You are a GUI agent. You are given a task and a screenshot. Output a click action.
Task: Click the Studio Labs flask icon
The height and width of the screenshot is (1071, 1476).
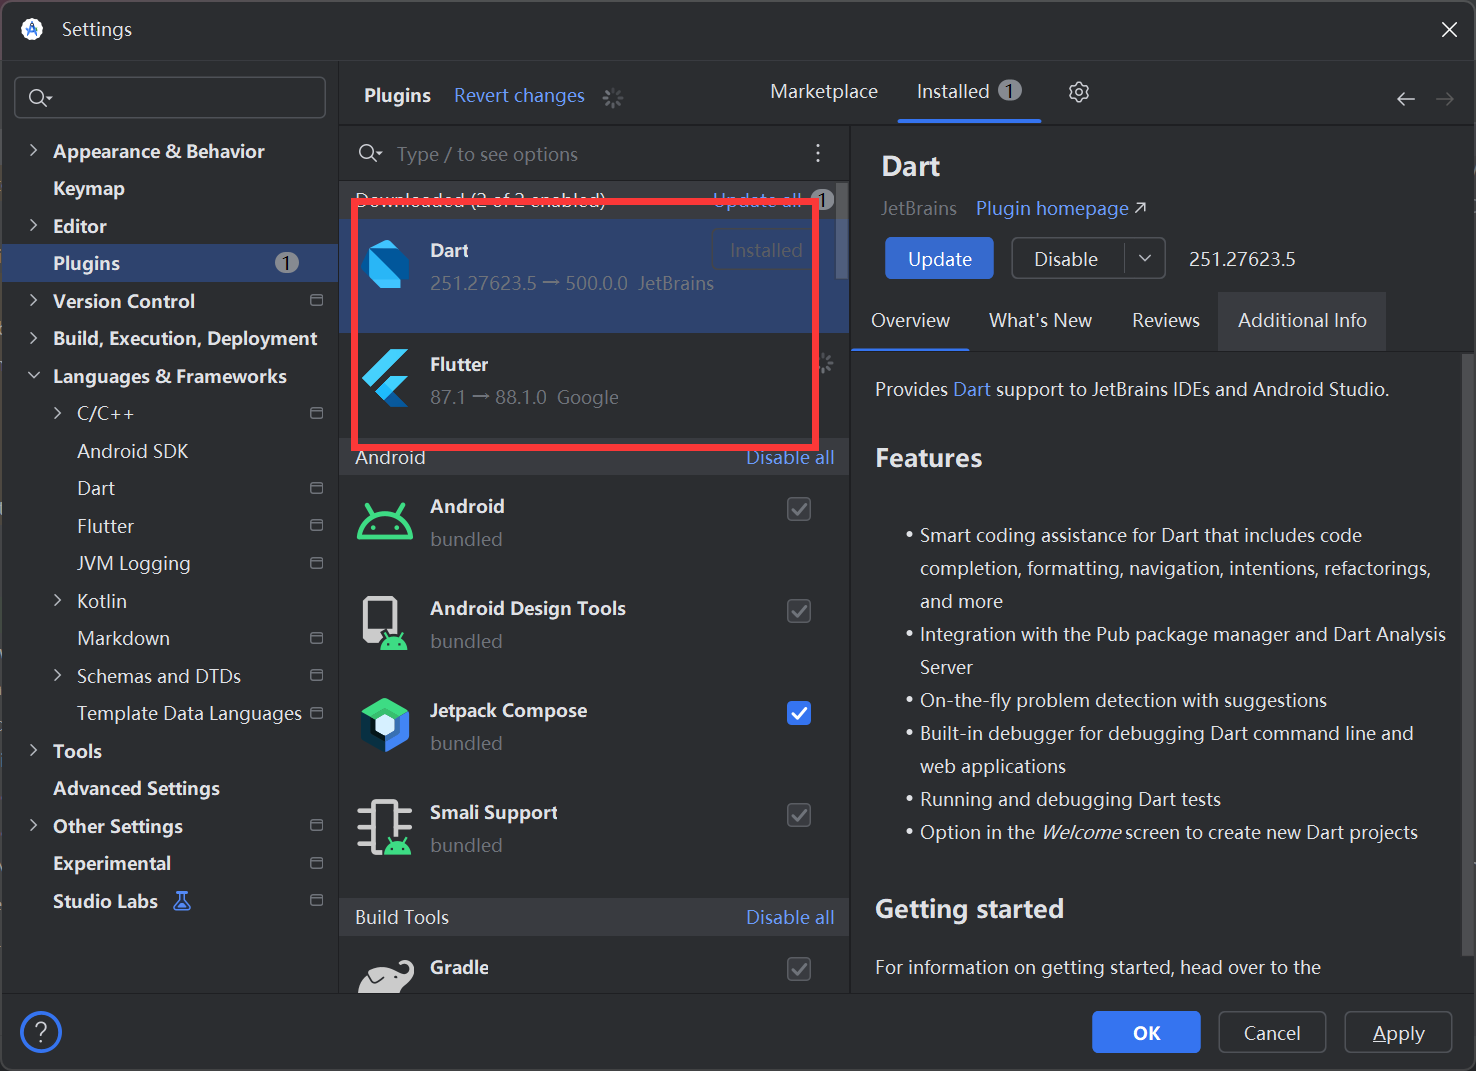182,901
